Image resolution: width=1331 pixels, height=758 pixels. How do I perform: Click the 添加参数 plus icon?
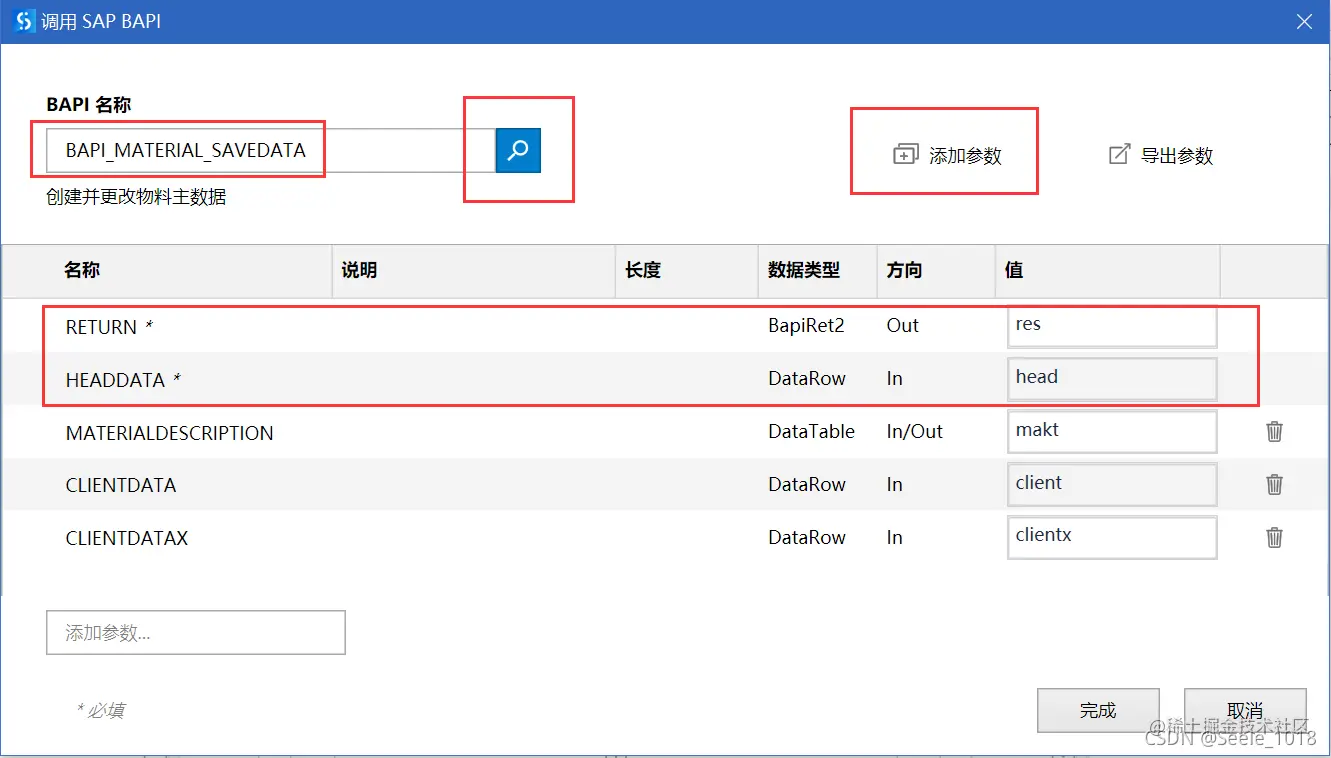[x=905, y=155]
